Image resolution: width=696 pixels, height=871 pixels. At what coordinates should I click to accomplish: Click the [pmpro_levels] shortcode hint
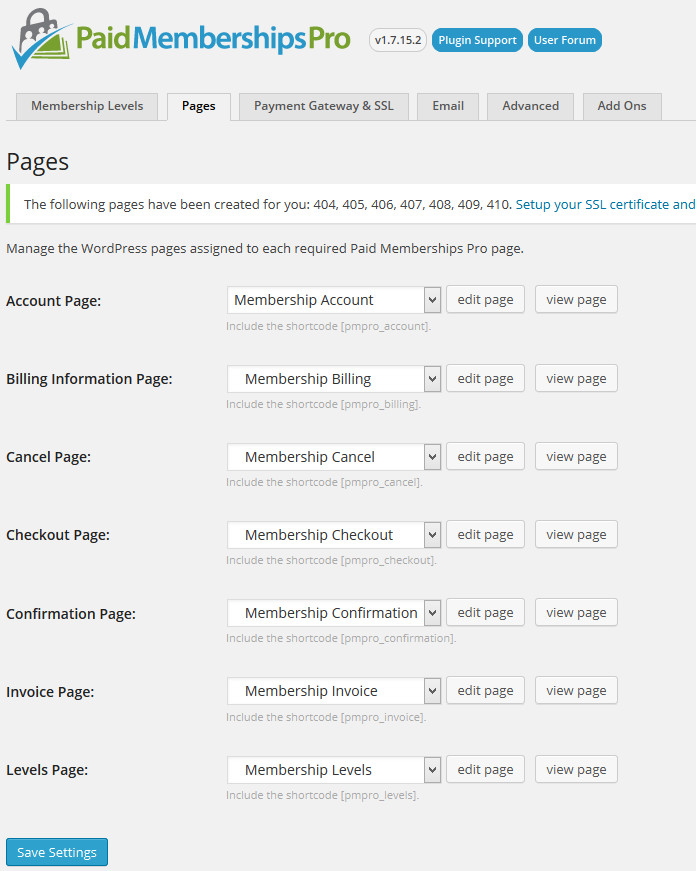(x=322, y=795)
